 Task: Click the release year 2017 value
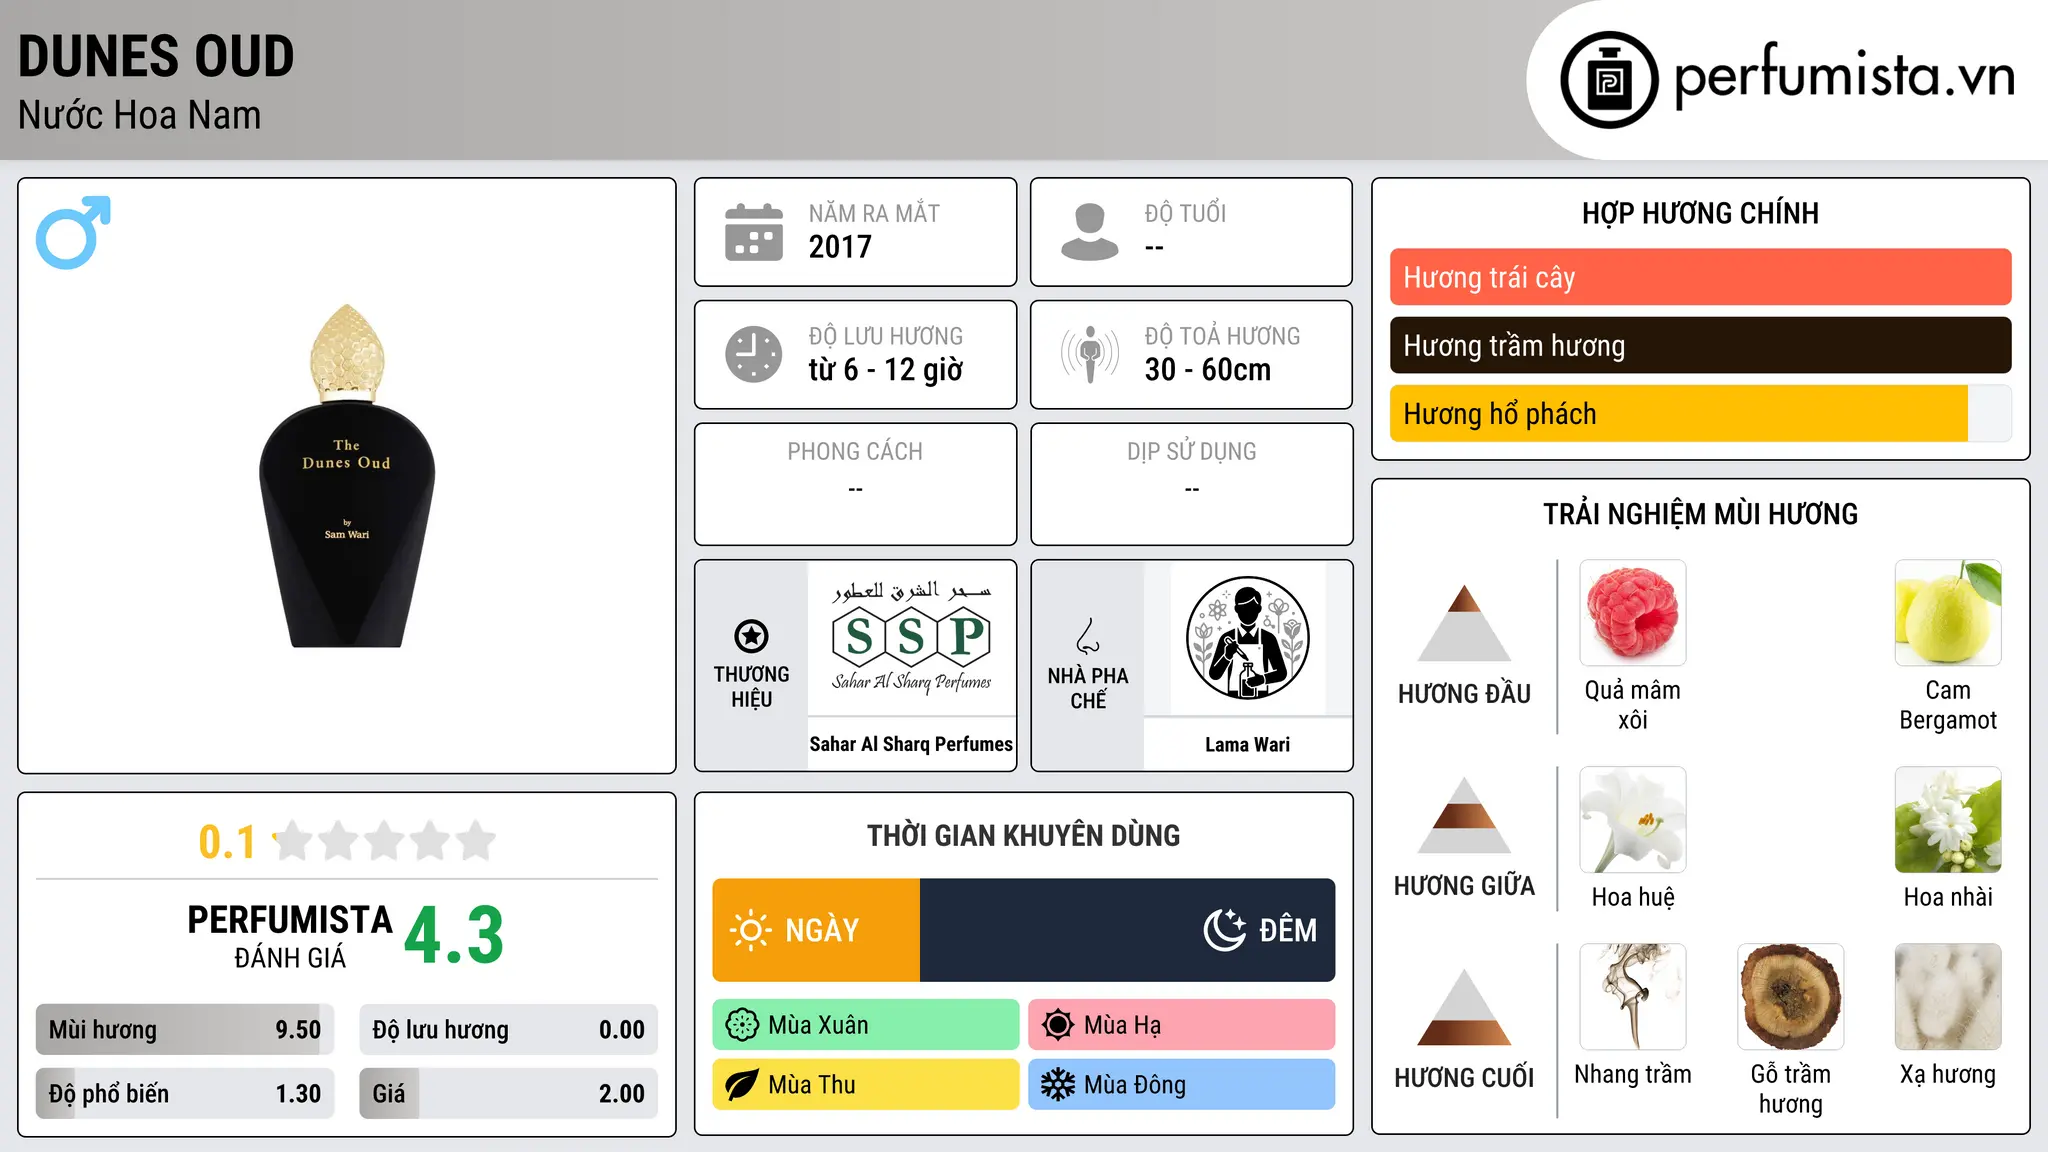tap(840, 247)
